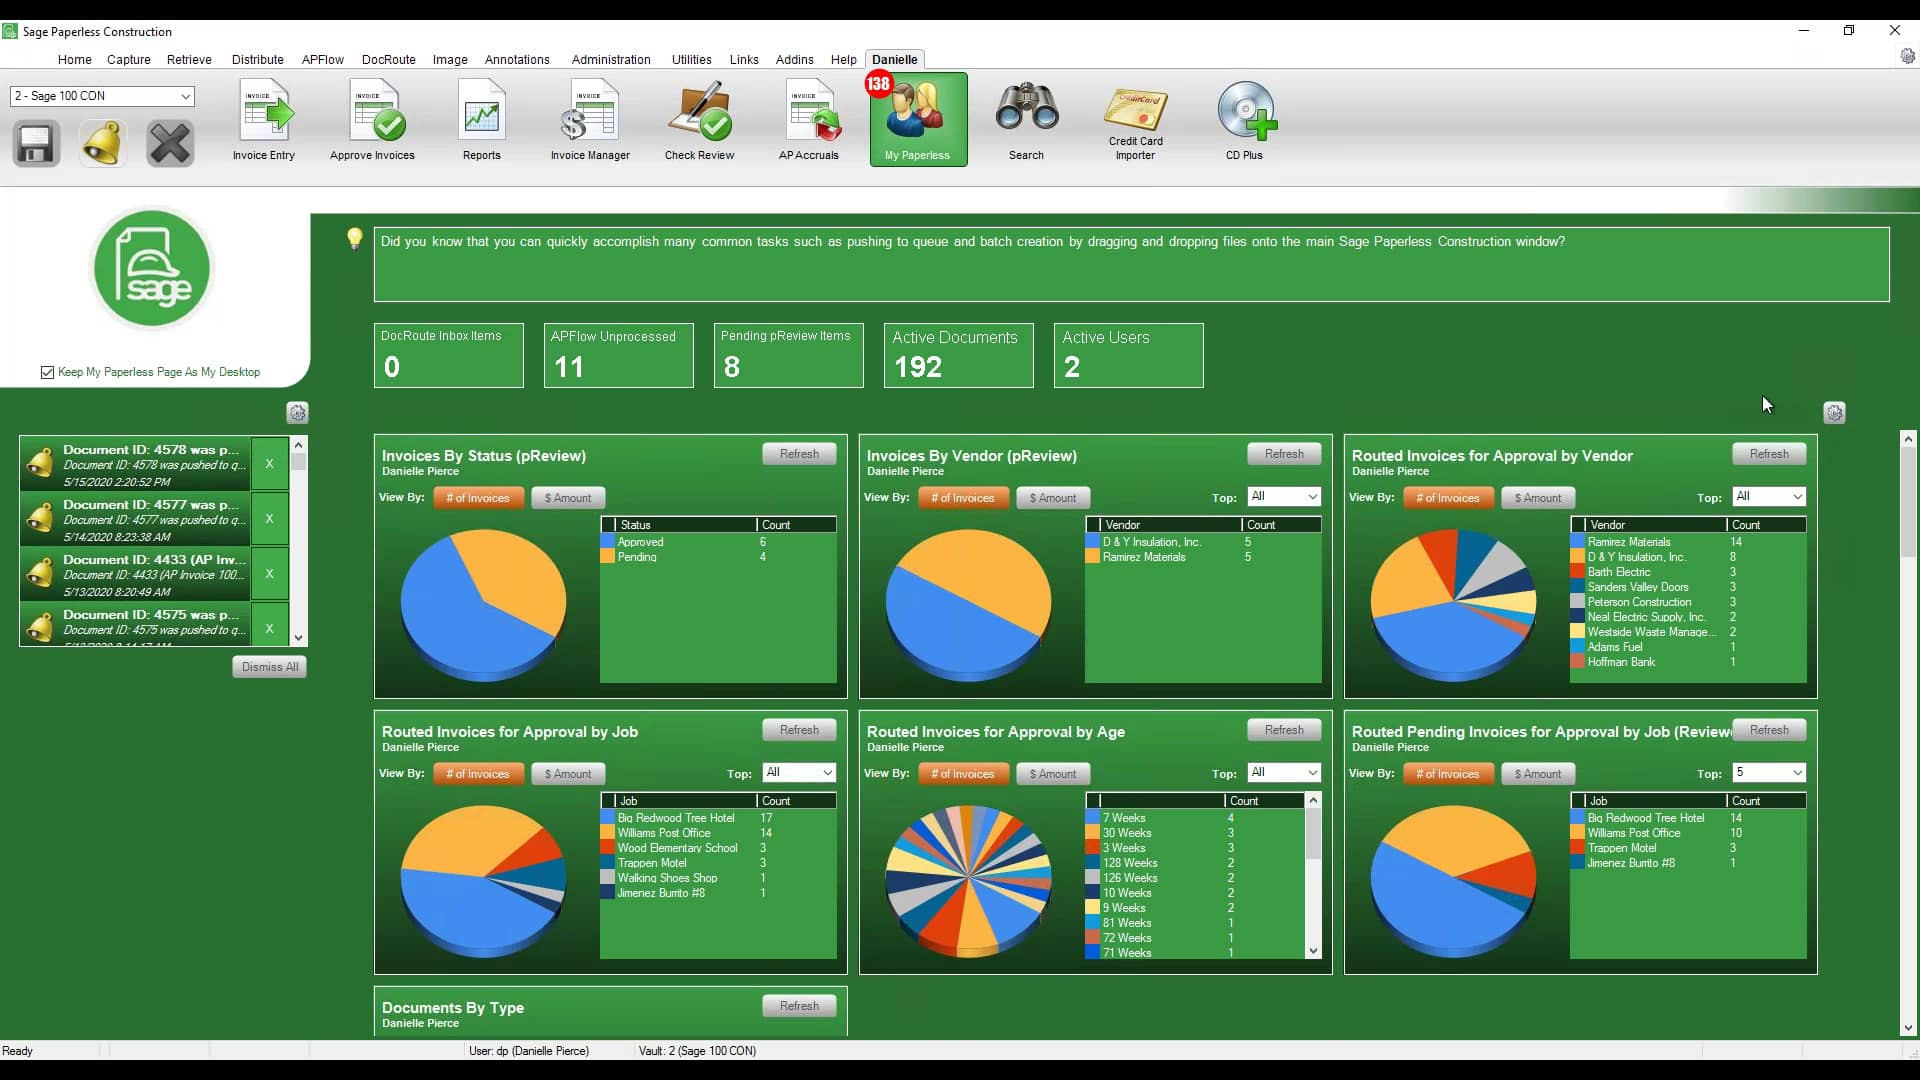The height and width of the screenshot is (1080, 1920).
Task: Open the Top dropdown for Invoices By Vendor
Action: [1283, 496]
